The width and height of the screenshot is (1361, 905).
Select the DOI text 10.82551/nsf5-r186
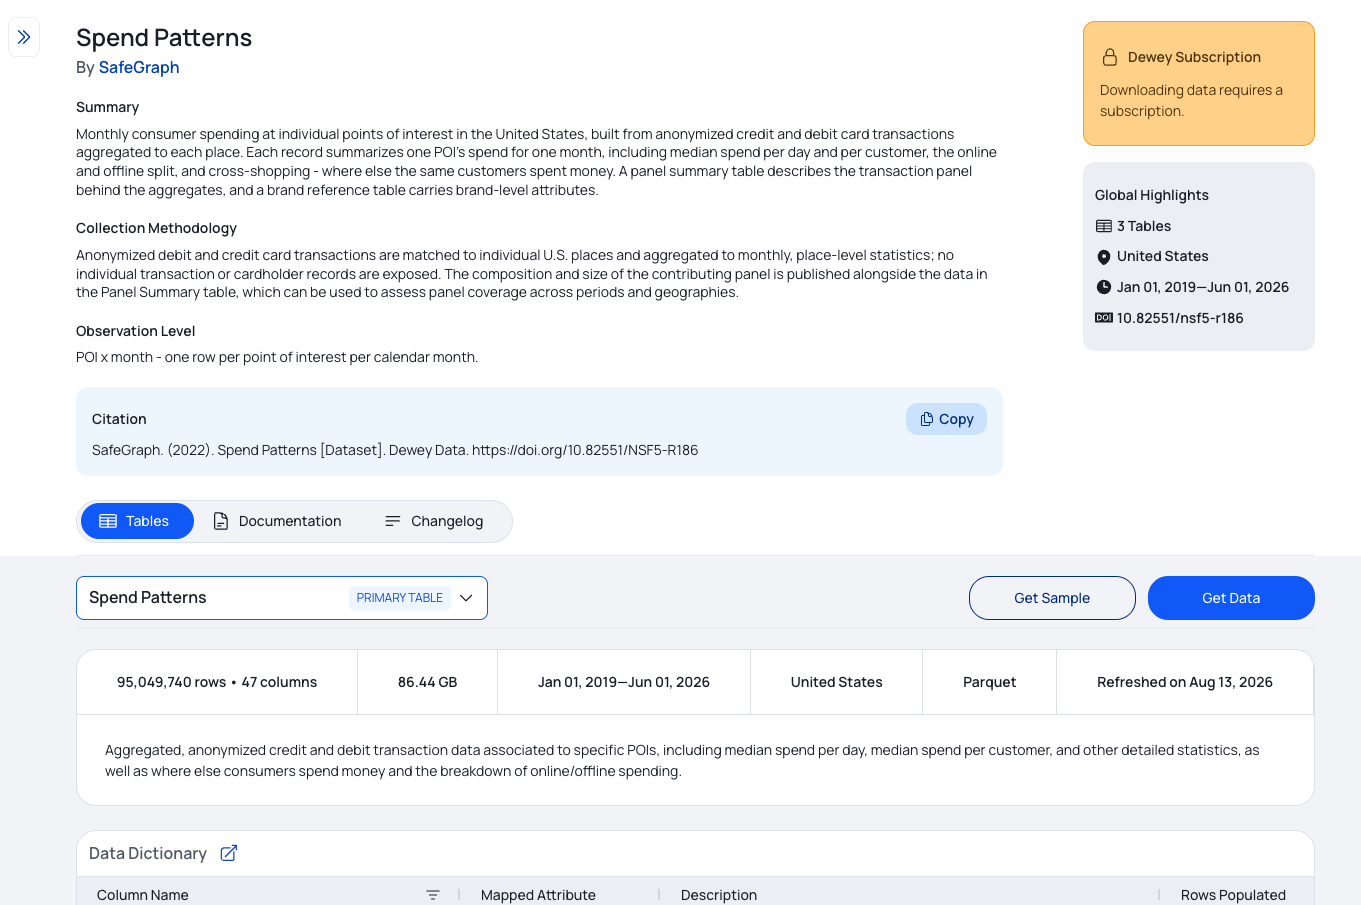(1180, 318)
